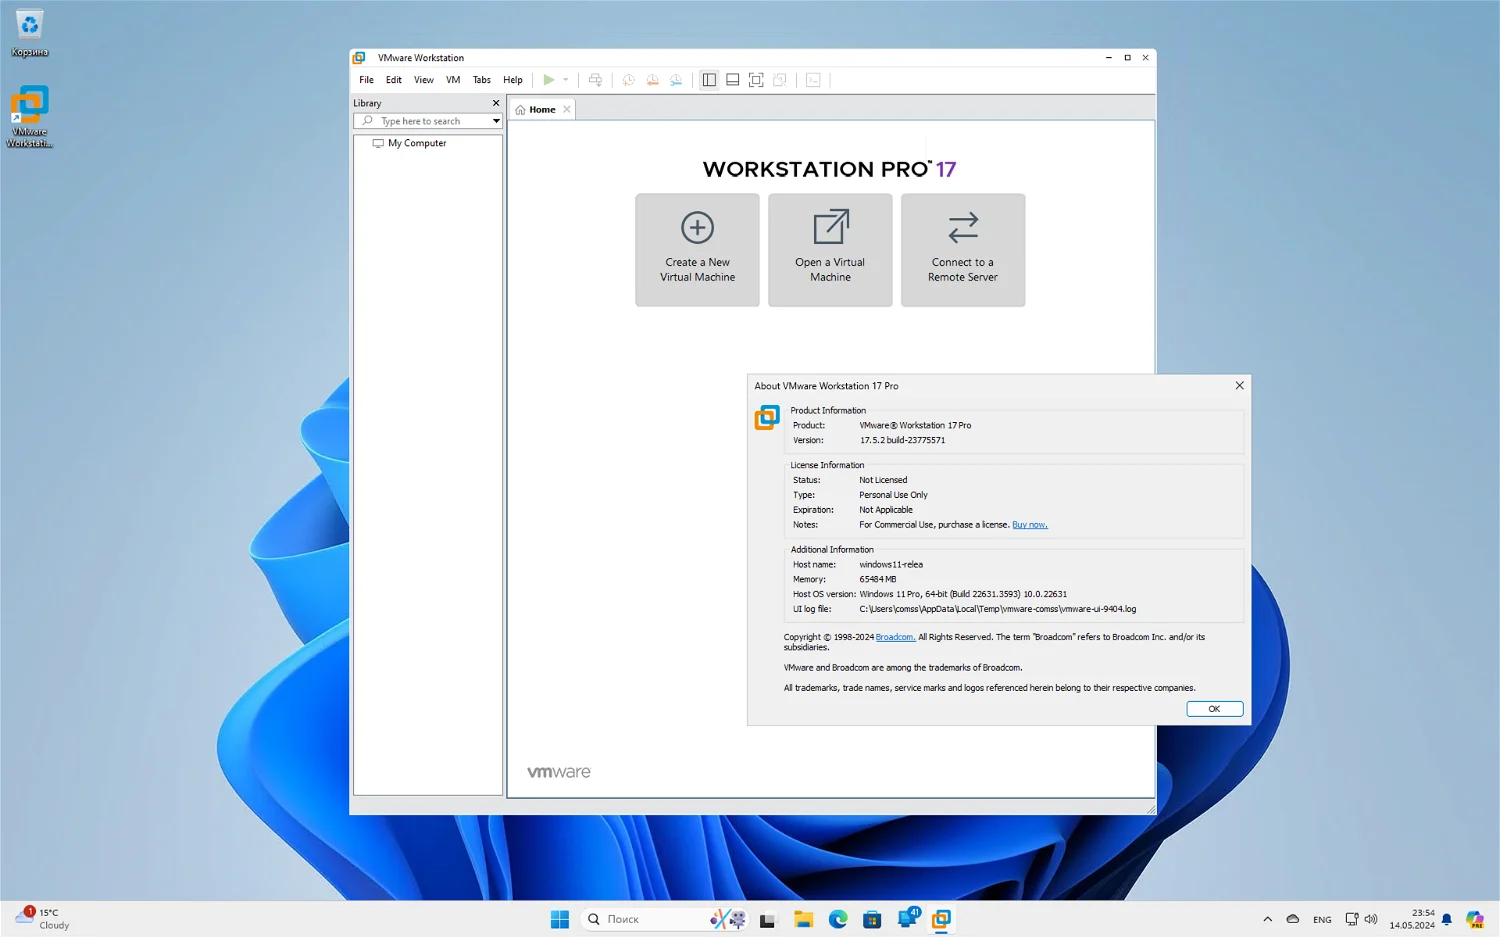The image size is (1500, 938).
Task: Click the 'Personal Use Only' type text
Action: click(x=893, y=495)
